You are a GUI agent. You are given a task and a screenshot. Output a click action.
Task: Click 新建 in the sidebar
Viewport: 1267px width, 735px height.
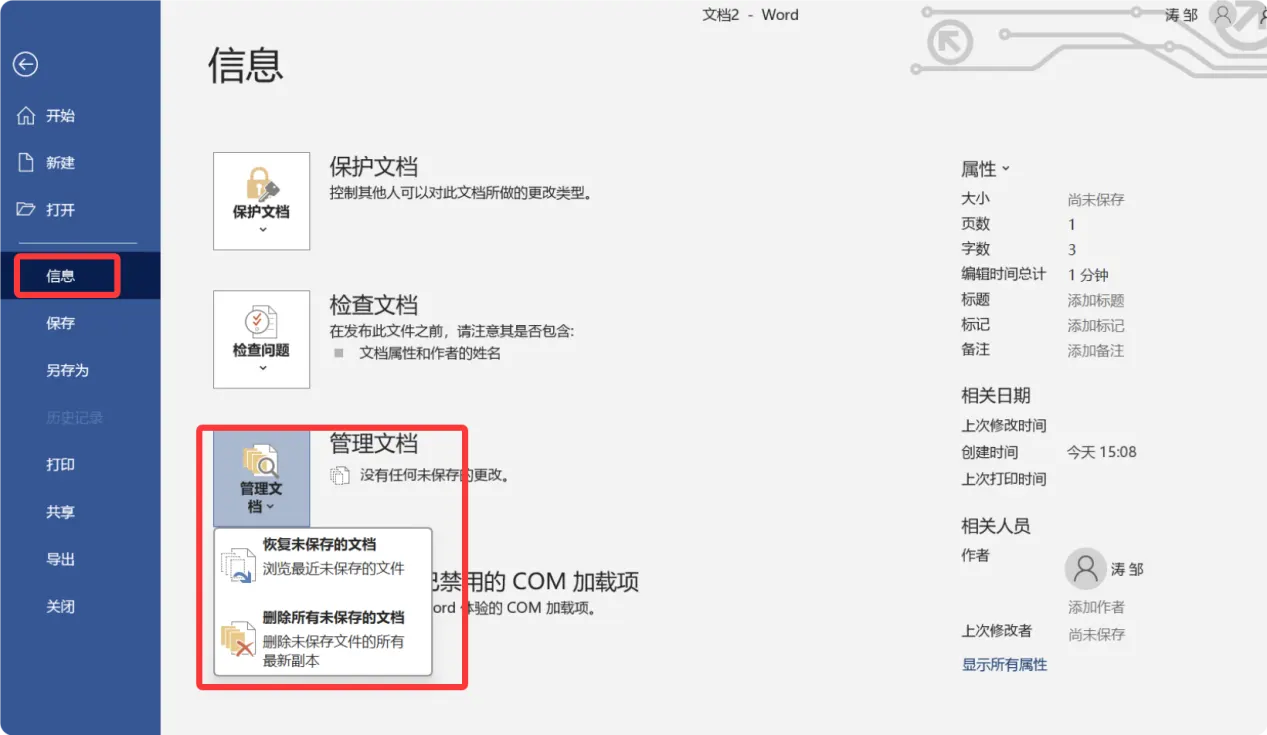80,162
